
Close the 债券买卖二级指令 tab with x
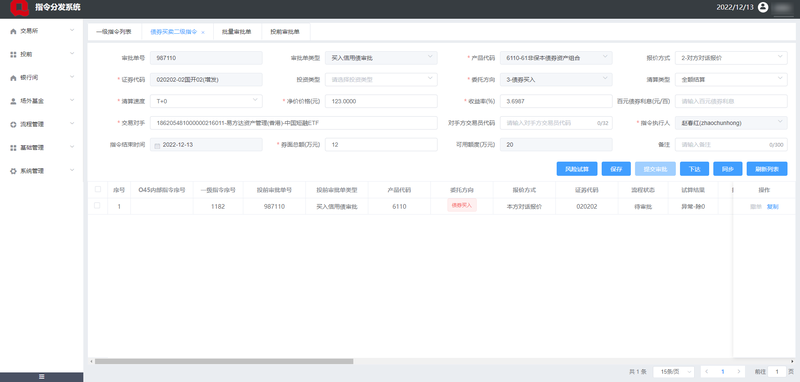(x=203, y=32)
